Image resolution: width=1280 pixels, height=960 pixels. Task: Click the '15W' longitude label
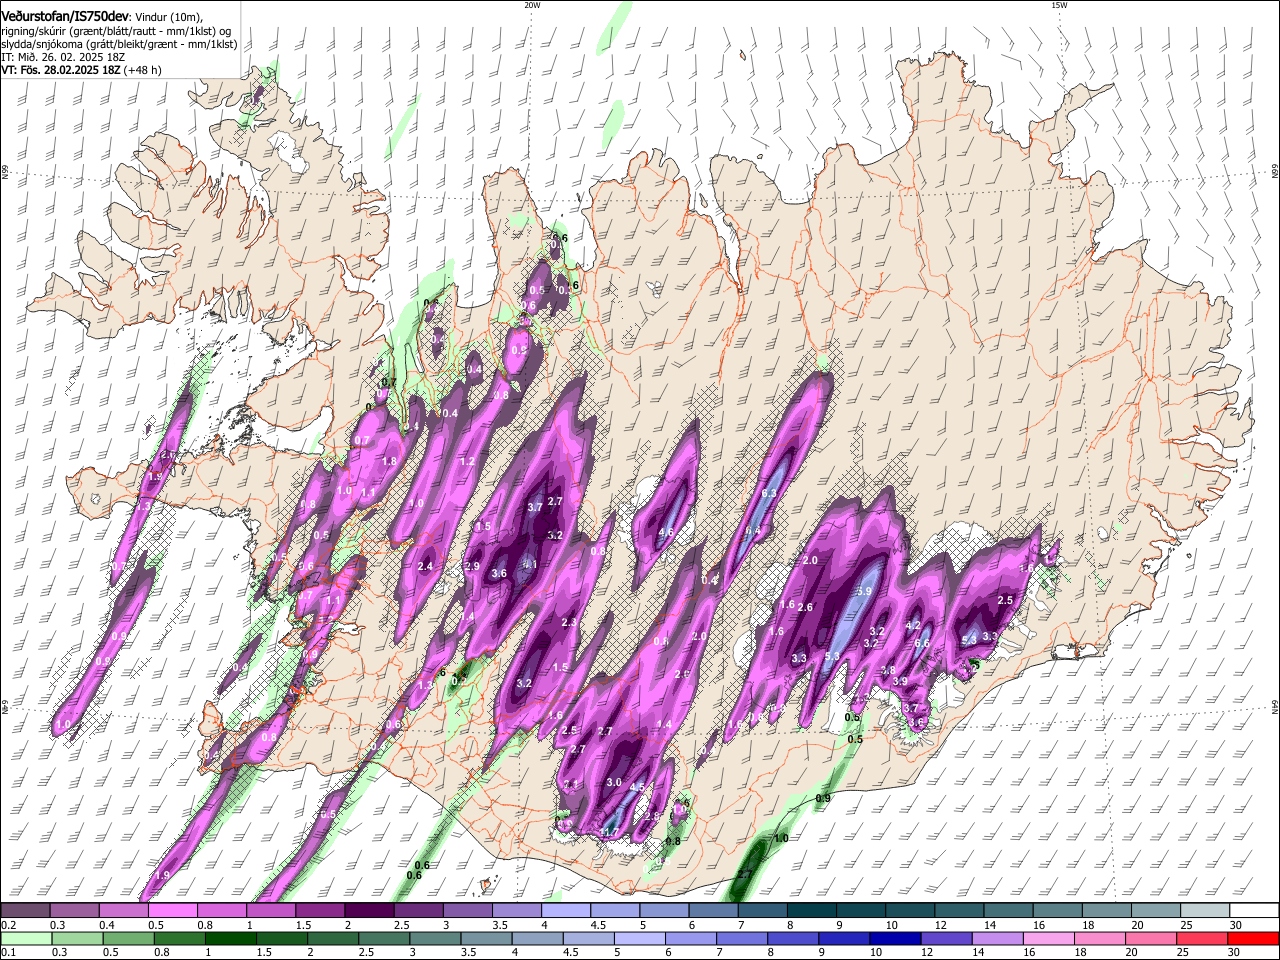click(x=1059, y=5)
